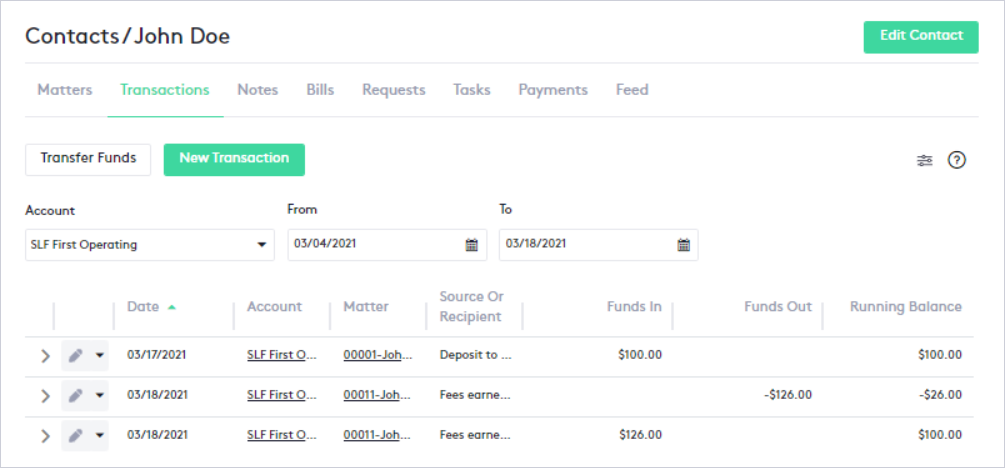Expand the last $126.00 Funds In row
This screenshot has width=1005, height=468.
(44, 435)
